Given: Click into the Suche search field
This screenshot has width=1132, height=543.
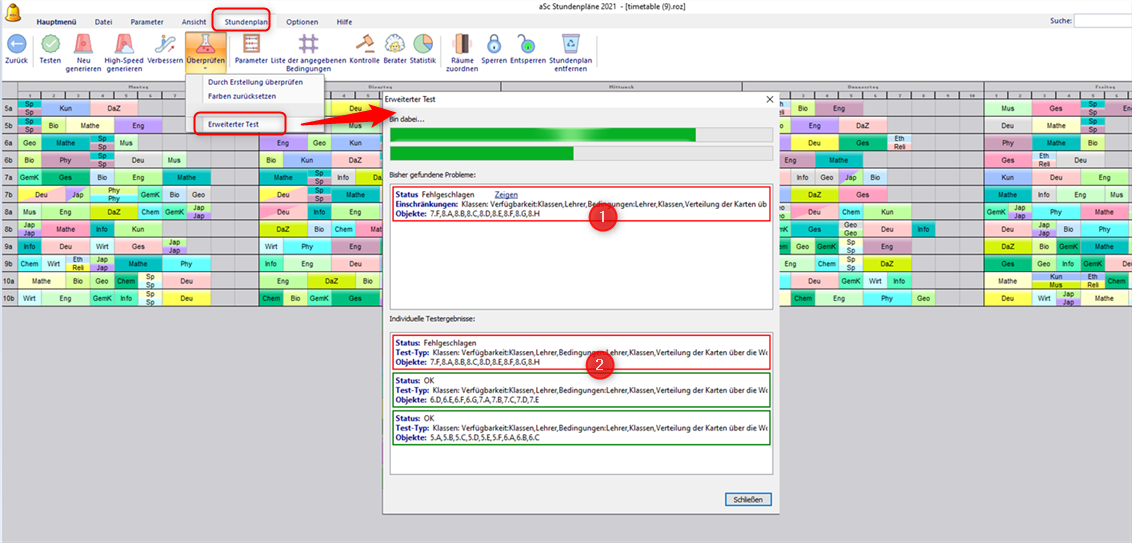Looking at the screenshot, I should tap(1102, 22).
